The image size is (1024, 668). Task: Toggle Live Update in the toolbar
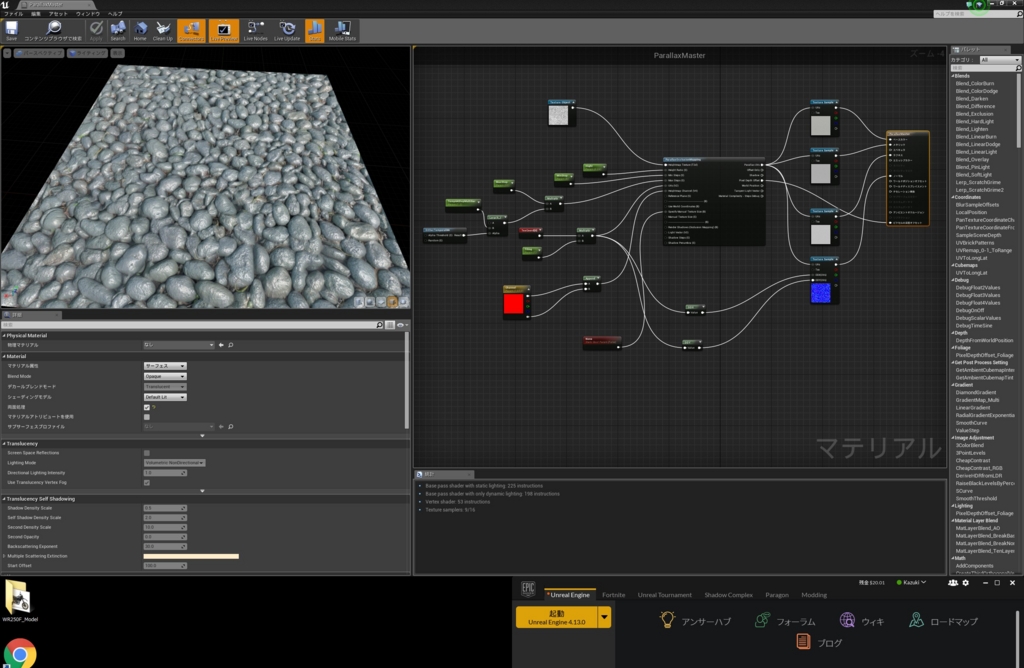(x=287, y=30)
